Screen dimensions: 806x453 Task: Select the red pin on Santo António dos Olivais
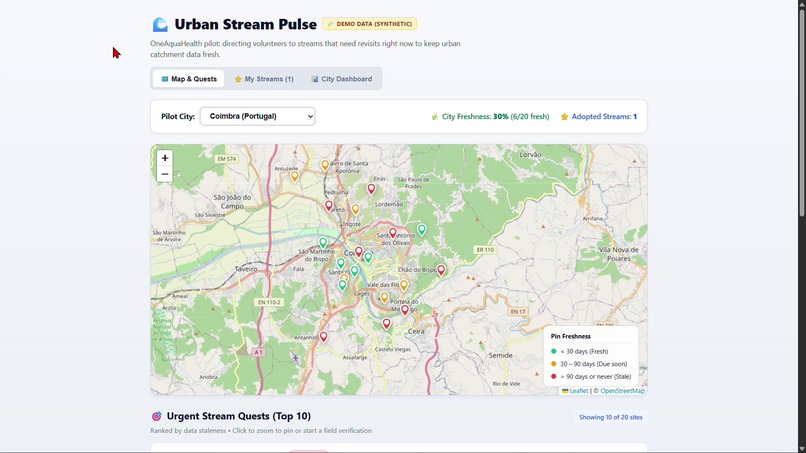[393, 233]
